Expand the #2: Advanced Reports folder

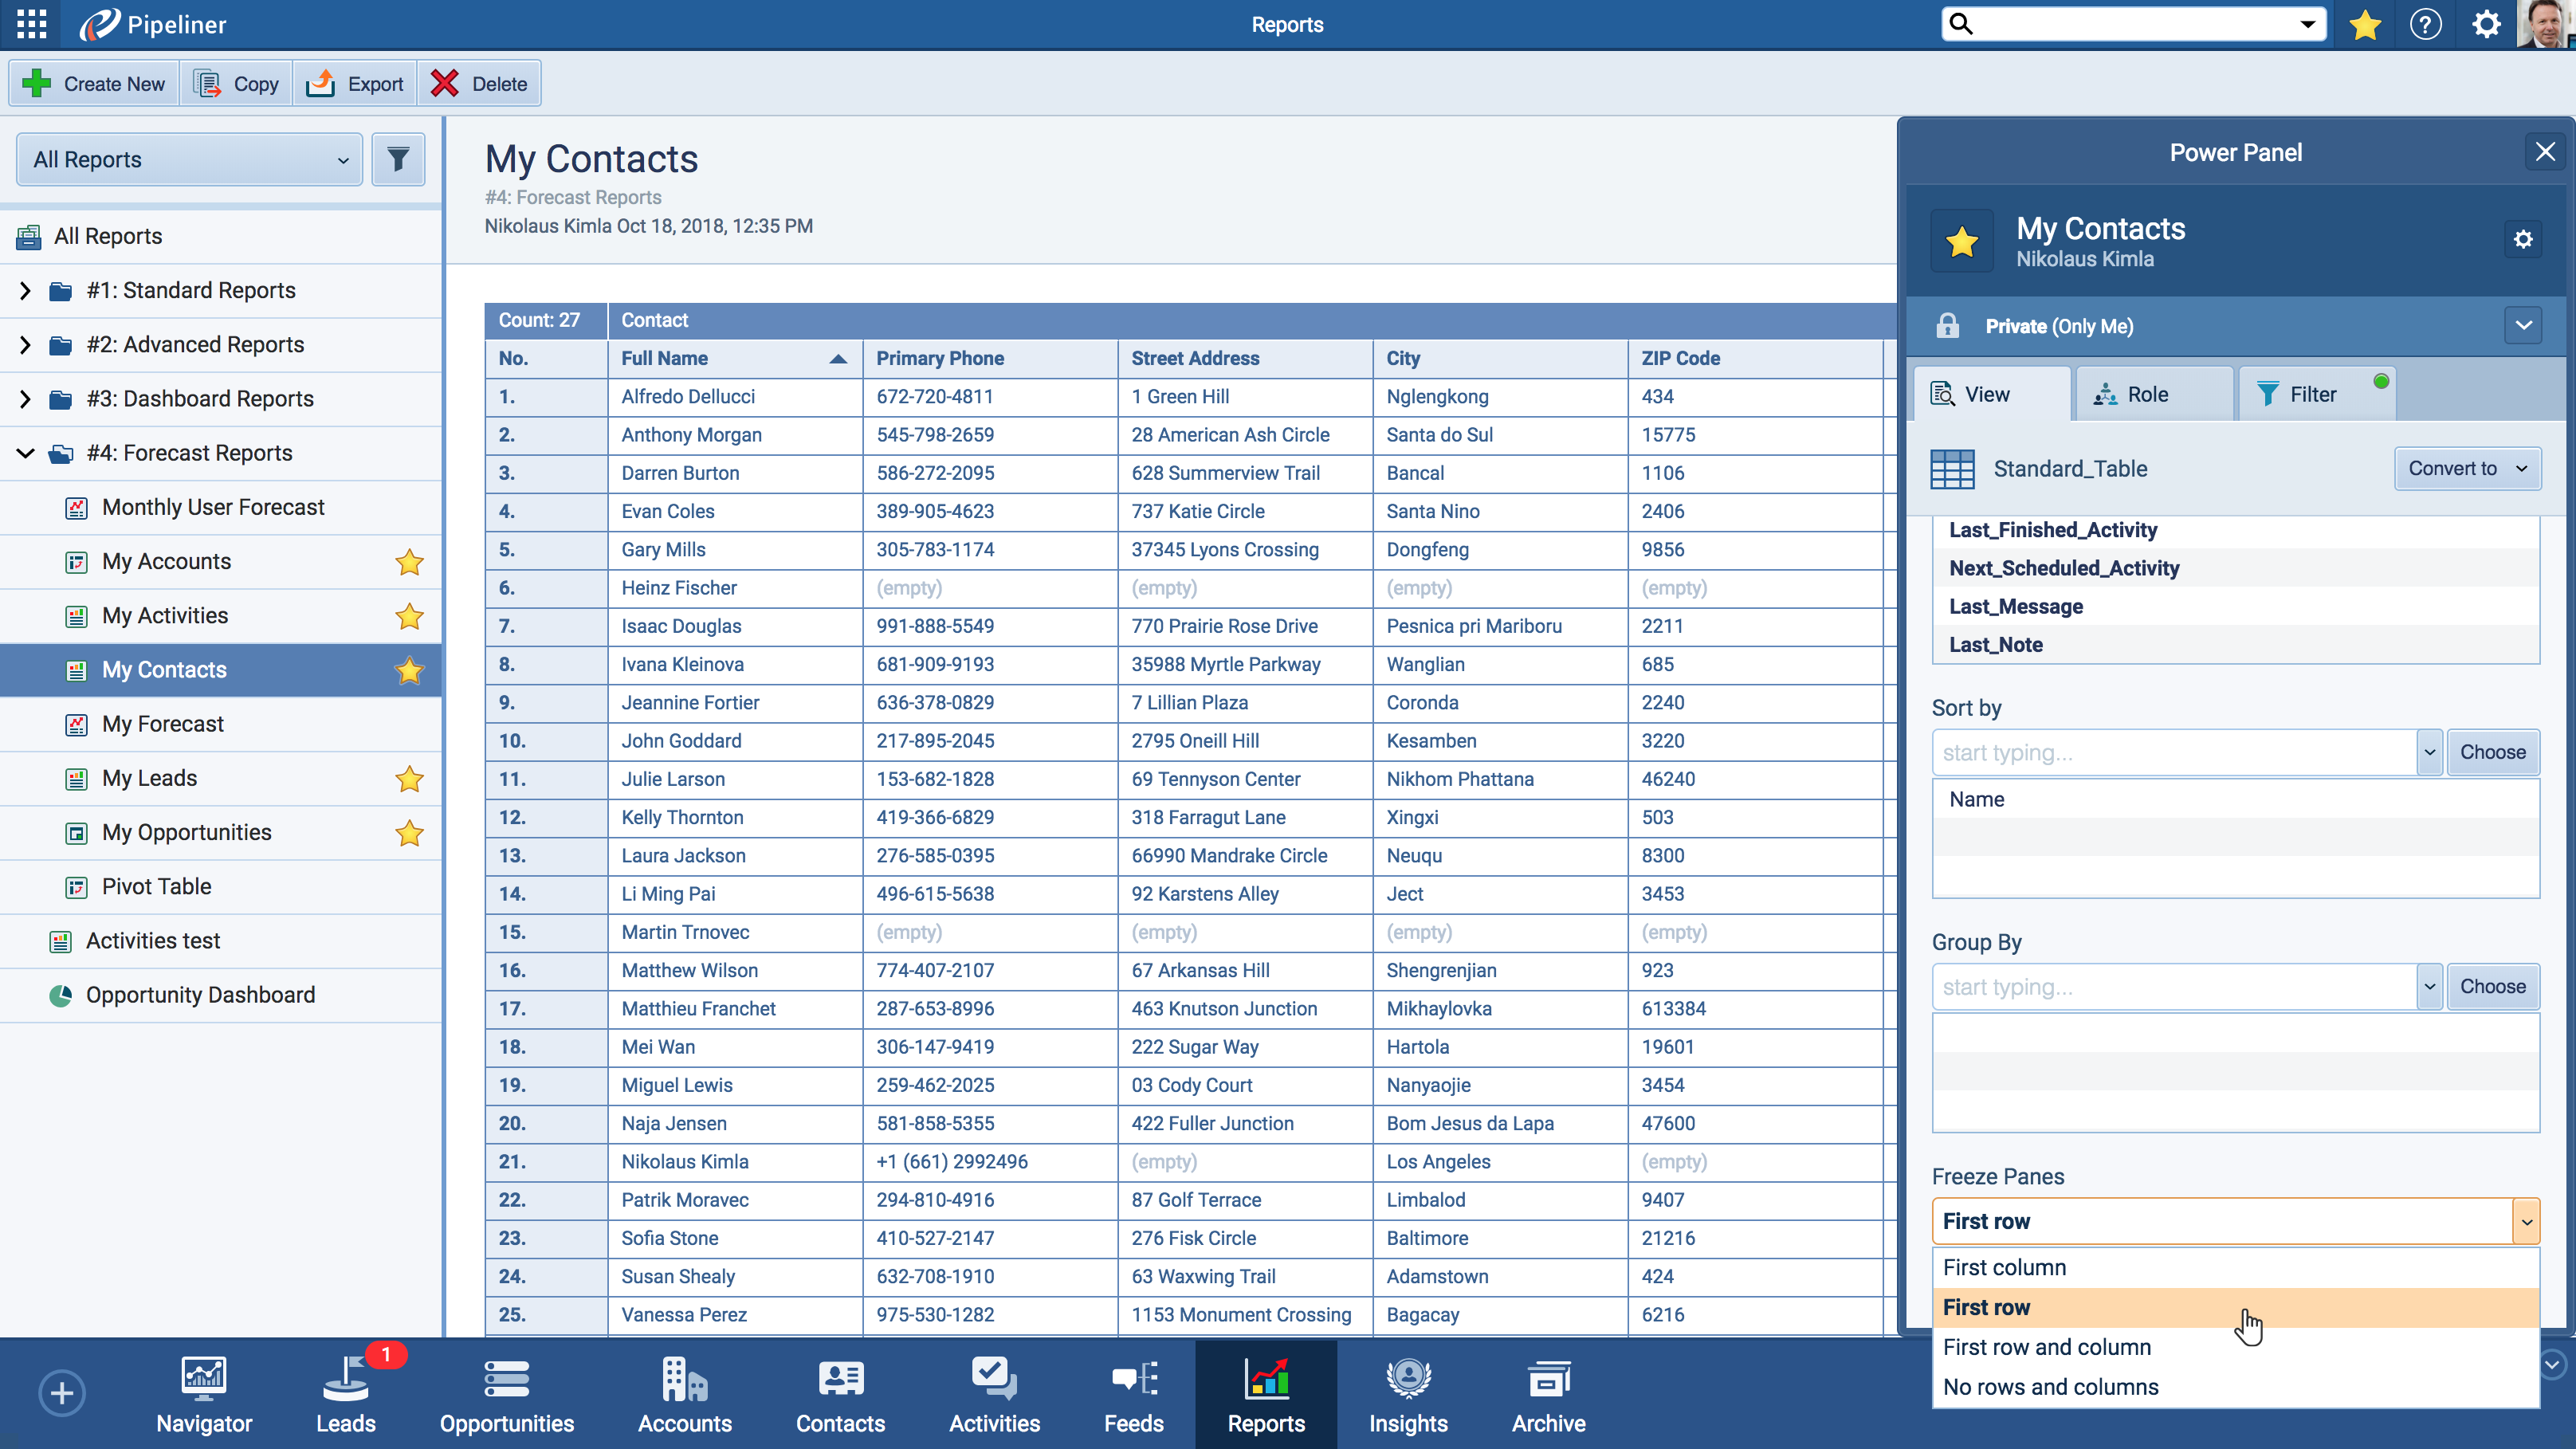click(25, 345)
